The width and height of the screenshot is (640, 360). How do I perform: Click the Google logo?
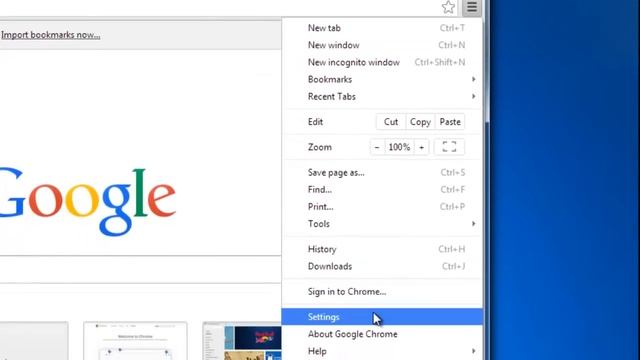(x=88, y=201)
